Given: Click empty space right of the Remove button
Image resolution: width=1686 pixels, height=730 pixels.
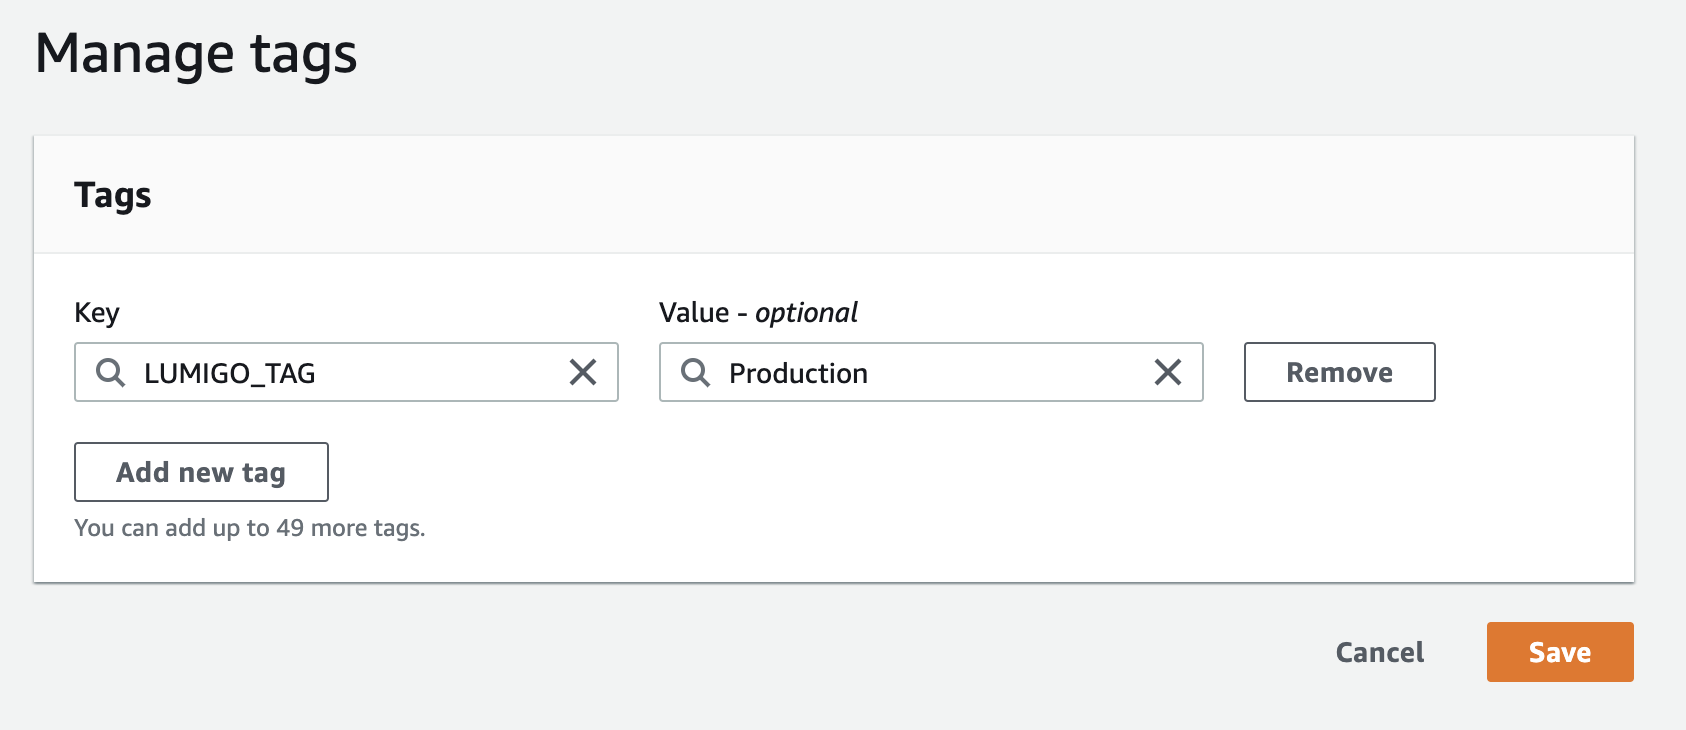Looking at the screenshot, I should tap(1530, 372).
